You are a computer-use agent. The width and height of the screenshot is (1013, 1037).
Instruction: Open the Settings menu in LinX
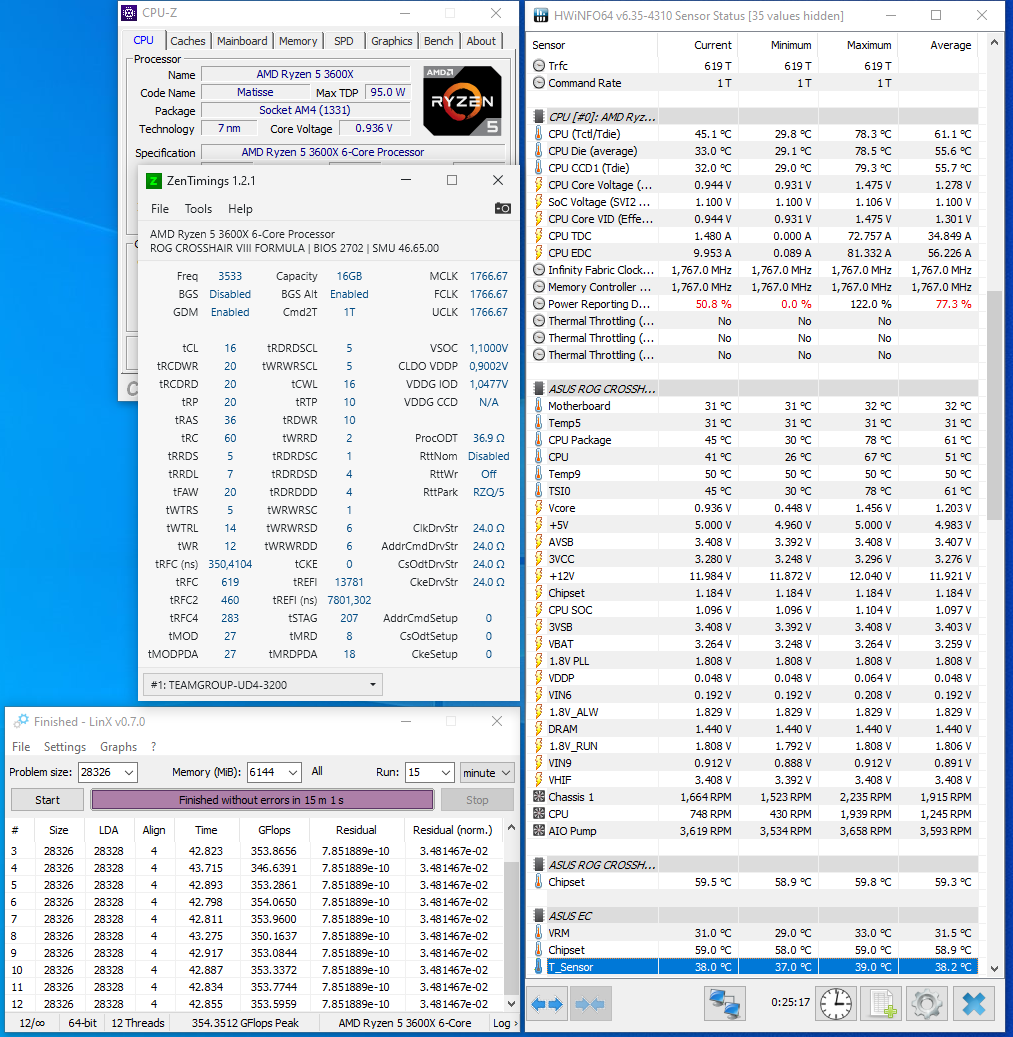pos(65,746)
